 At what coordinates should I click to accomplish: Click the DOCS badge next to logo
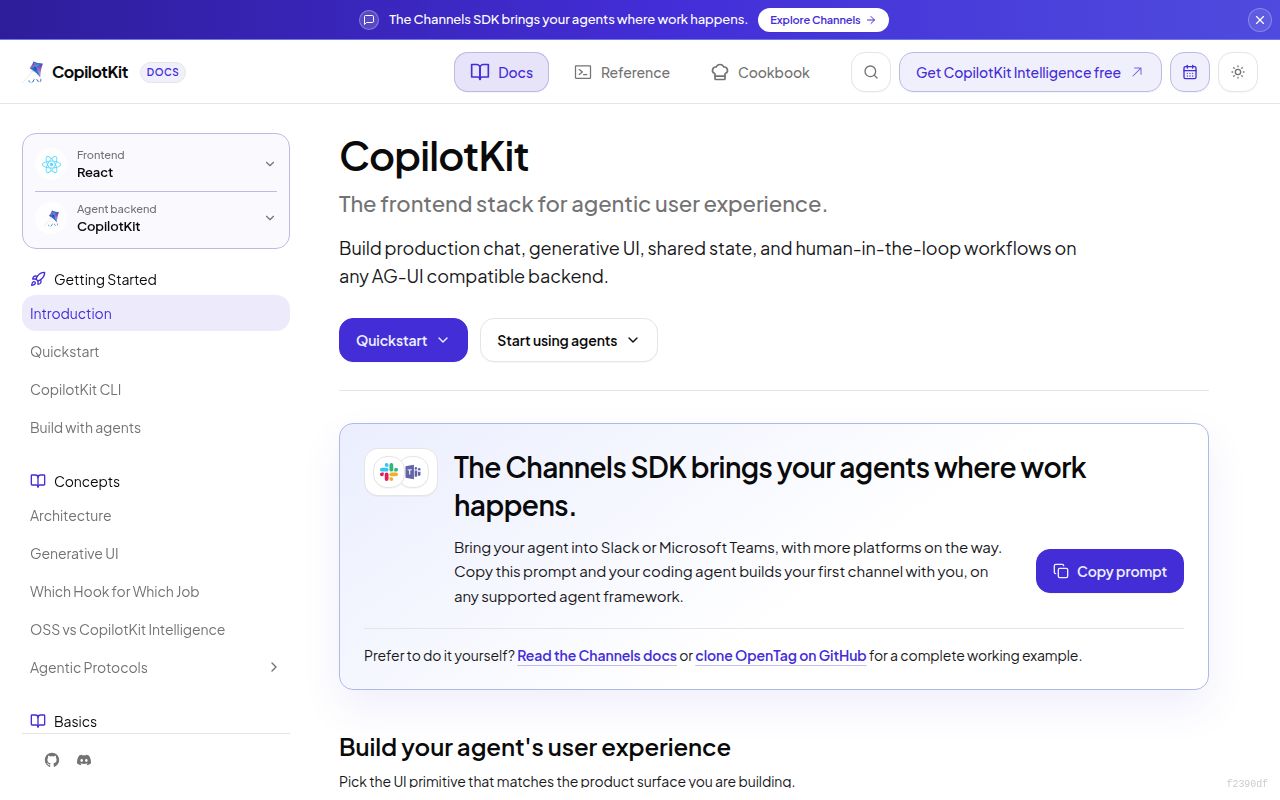(x=163, y=72)
